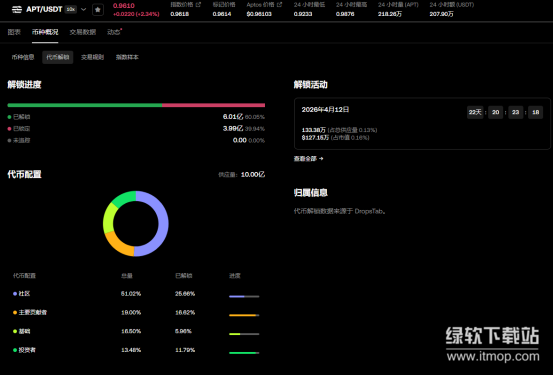The height and width of the screenshot is (376, 554).
Task: Click the green segment of donut chart
Action: tap(125, 198)
